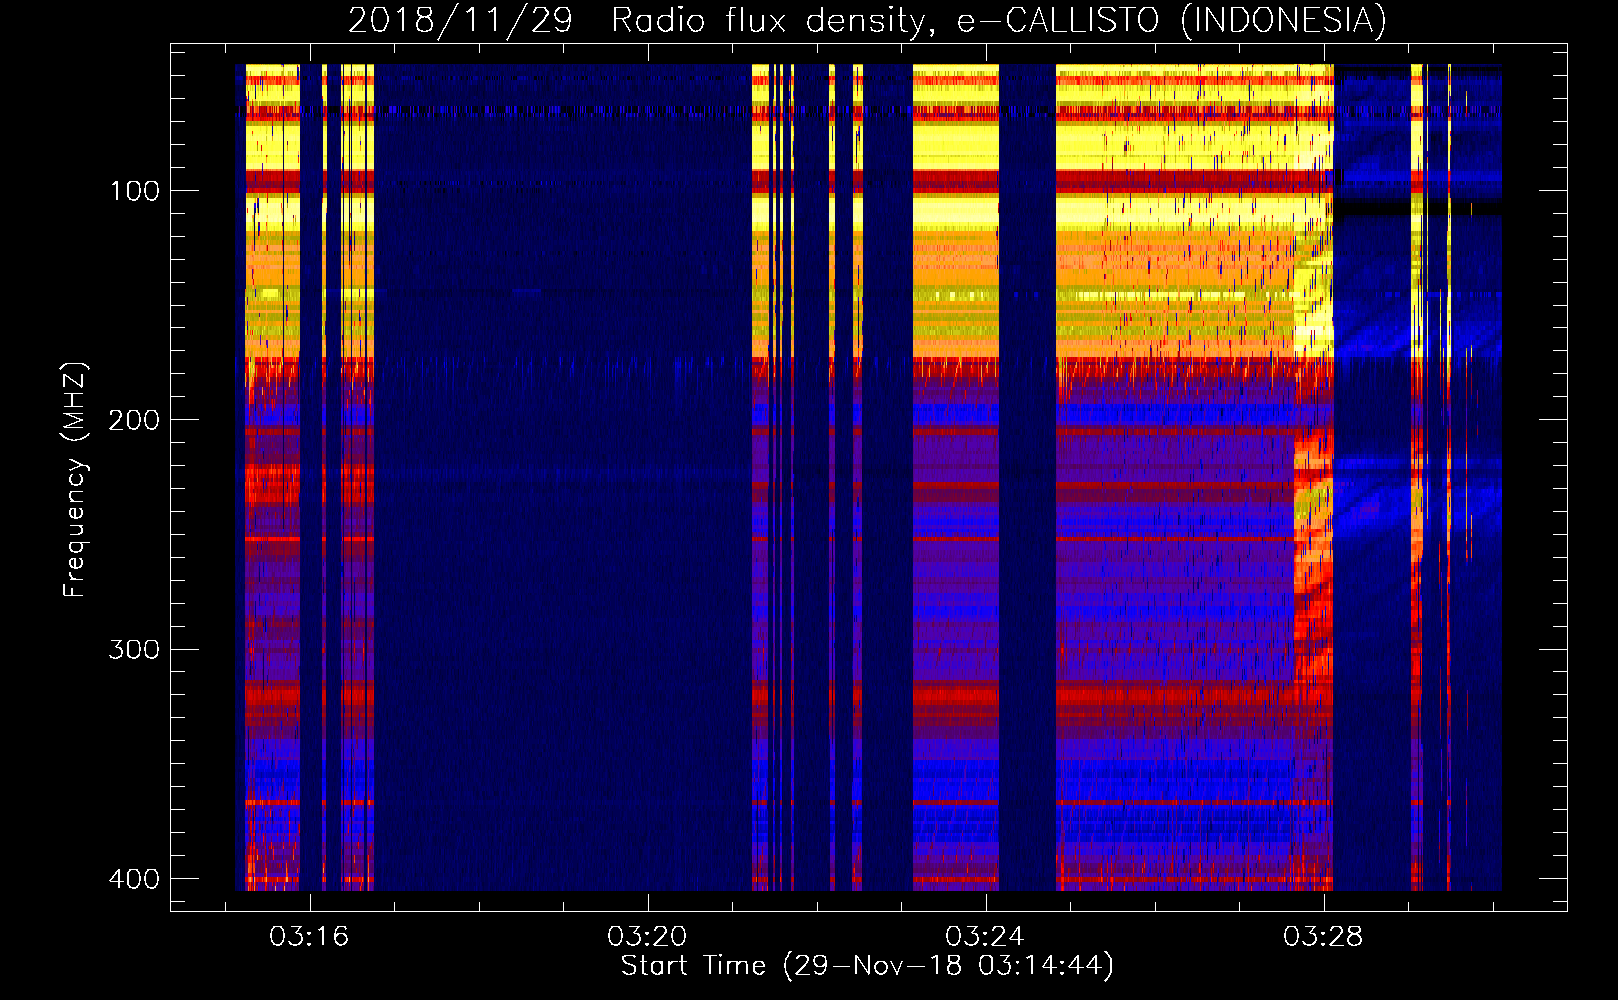Select the 400 frequency tick label
This screenshot has width=1618, height=1000.
pyautogui.click(x=134, y=879)
